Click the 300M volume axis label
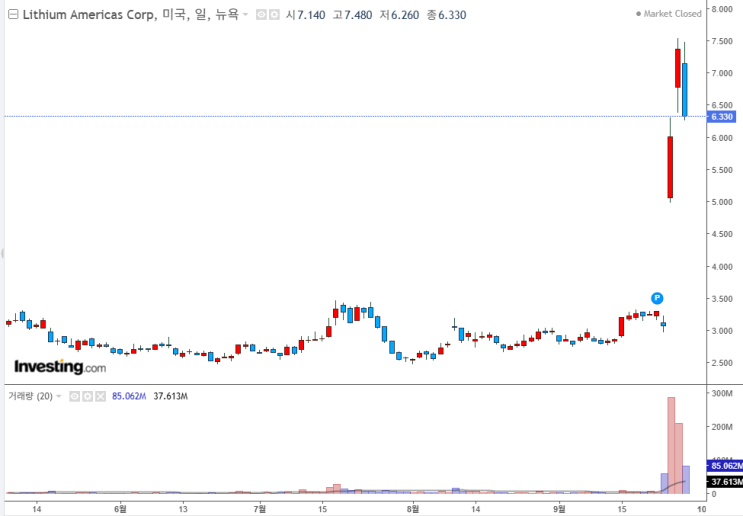The image size is (743, 516). click(722, 393)
